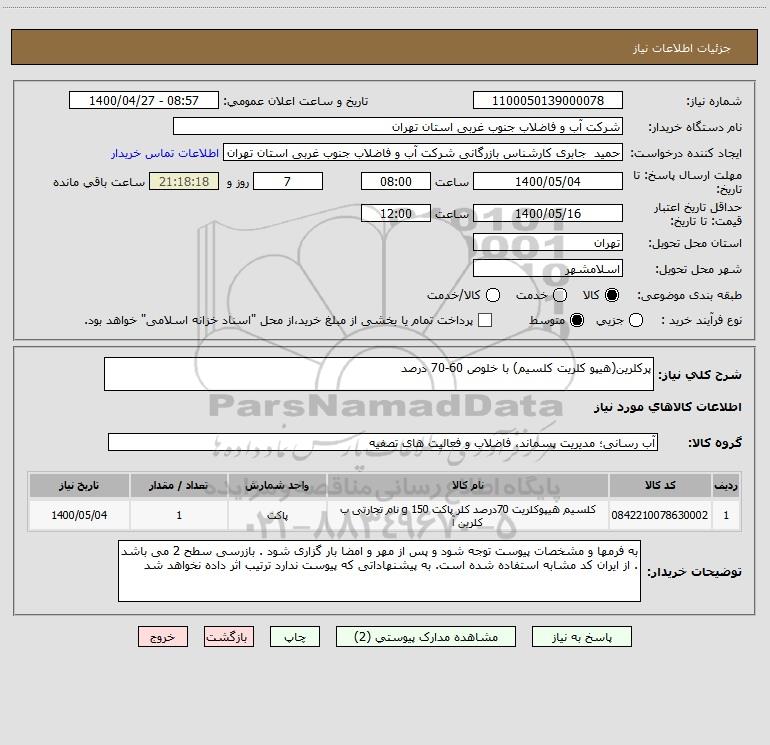Click the request creator name field
The width and height of the screenshot is (770, 745).
pyautogui.click(x=423, y=153)
